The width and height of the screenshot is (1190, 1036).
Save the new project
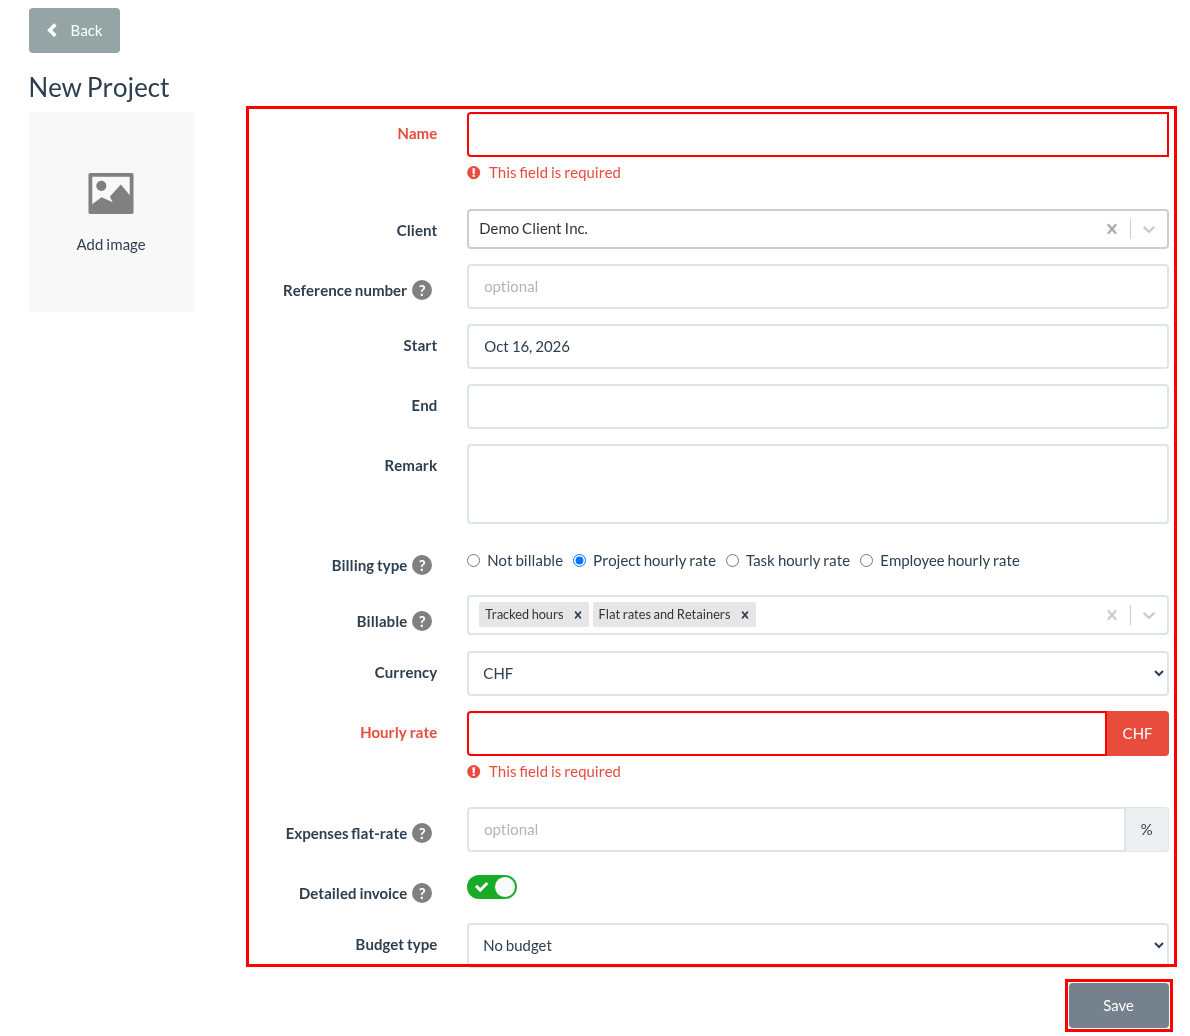pos(1119,1006)
